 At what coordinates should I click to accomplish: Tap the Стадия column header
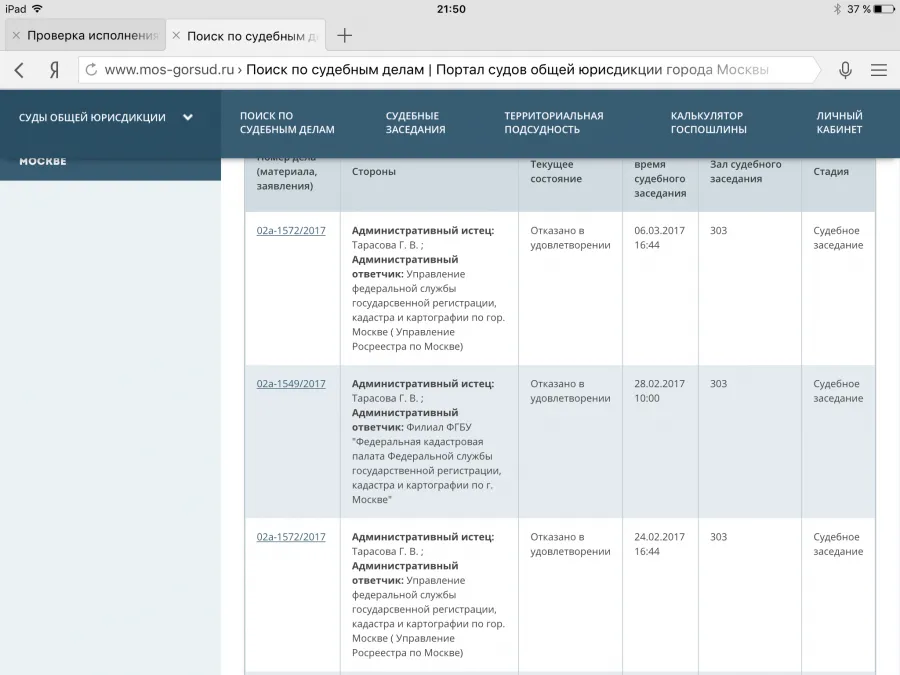pos(831,172)
